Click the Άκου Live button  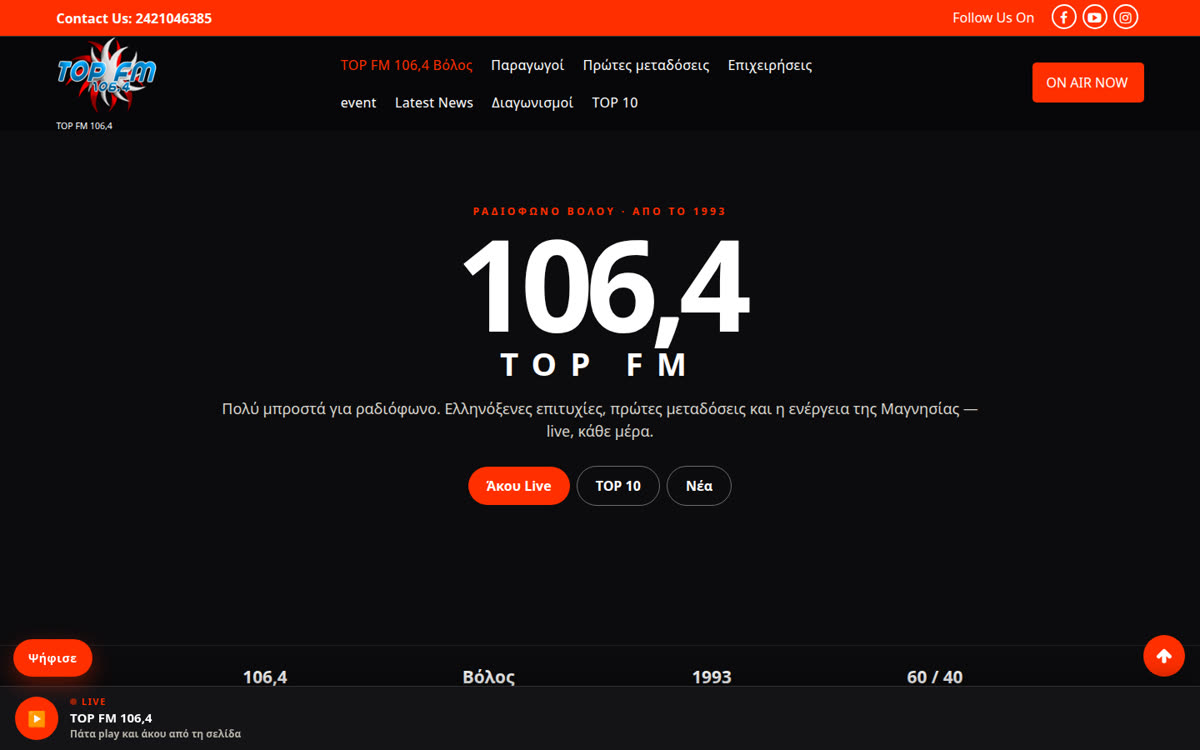pyautogui.click(x=519, y=486)
